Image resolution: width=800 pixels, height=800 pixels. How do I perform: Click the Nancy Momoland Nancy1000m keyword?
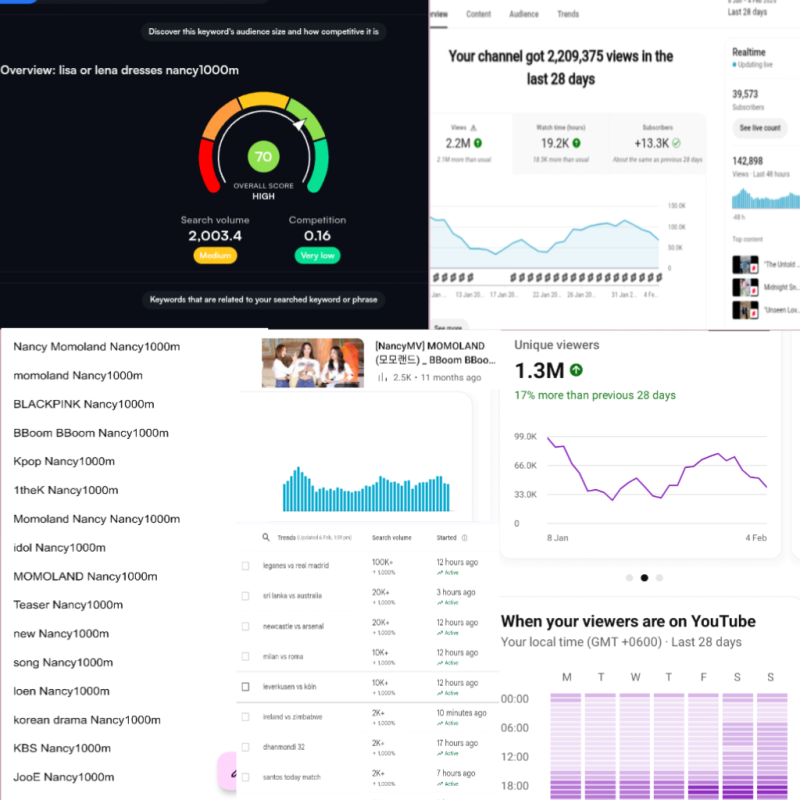tap(97, 346)
